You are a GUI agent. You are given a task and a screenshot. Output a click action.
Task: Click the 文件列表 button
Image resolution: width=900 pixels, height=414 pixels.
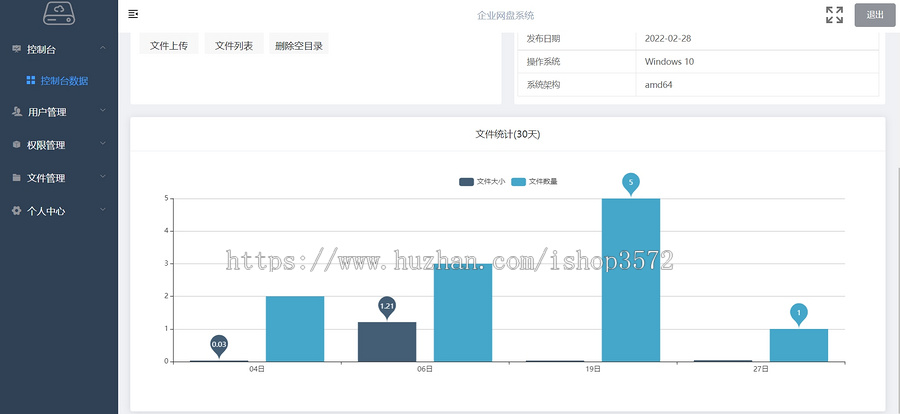pos(234,46)
